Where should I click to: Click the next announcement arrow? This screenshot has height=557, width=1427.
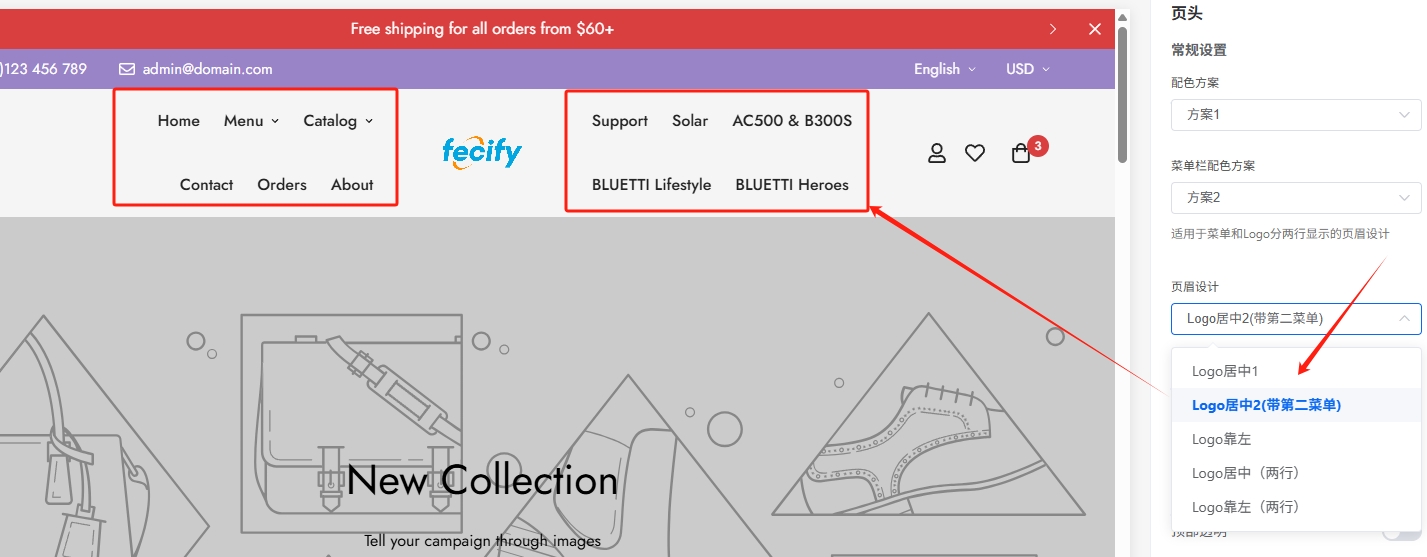(x=1053, y=29)
